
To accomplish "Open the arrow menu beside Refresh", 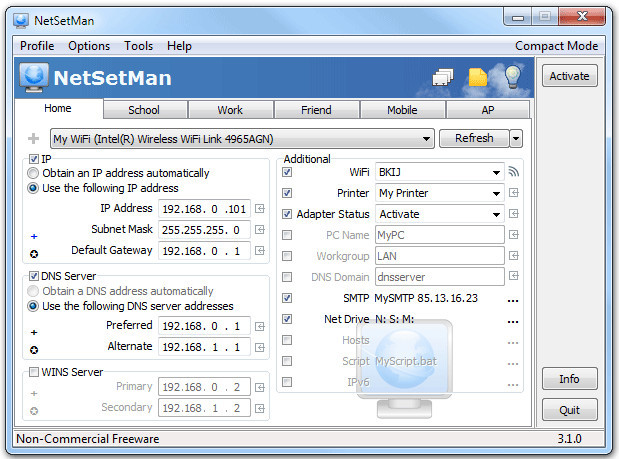I will click(x=516, y=139).
